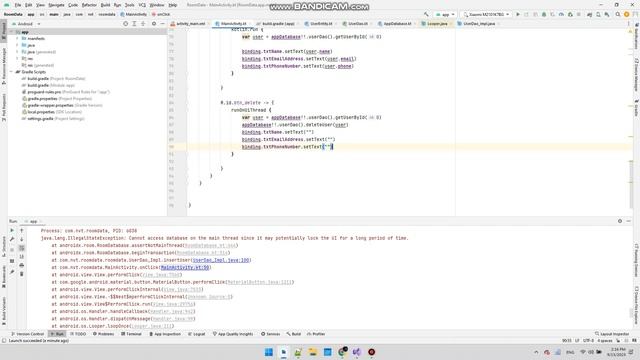Open Run panel settings gear
Image resolution: width=640 pixels, height=360 pixels.
click(x=620, y=221)
